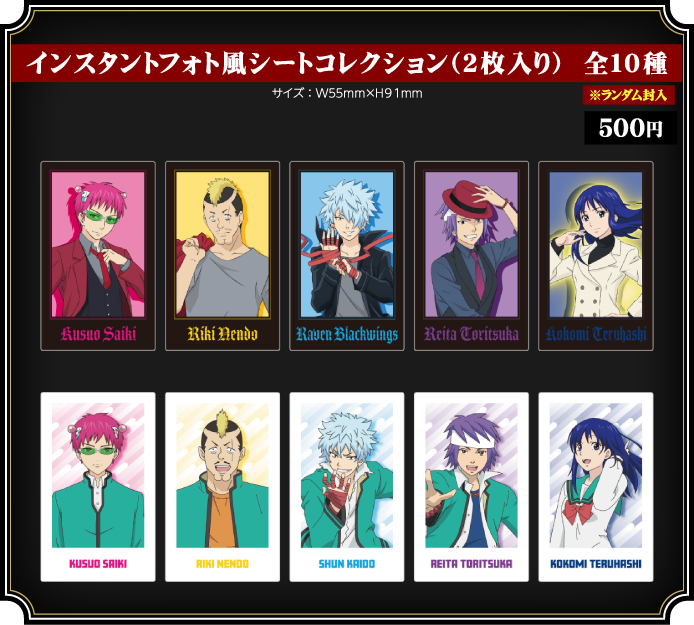Click the yellow RIKI NENDO name label
Screen dimensions: 694x625
pyautogui.click(x=222, y=564)
